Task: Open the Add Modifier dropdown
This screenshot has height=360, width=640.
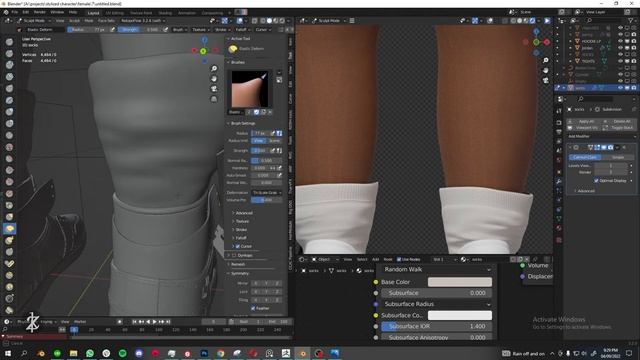Action: coord(602,136)
